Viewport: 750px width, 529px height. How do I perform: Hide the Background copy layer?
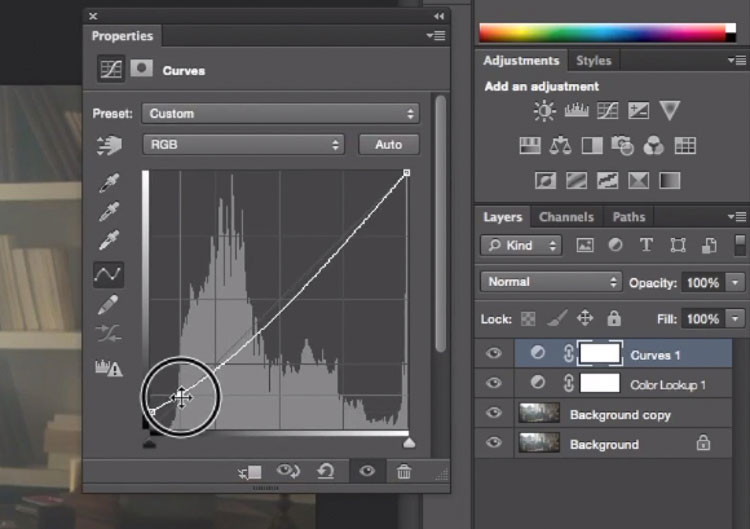point(494,413)
